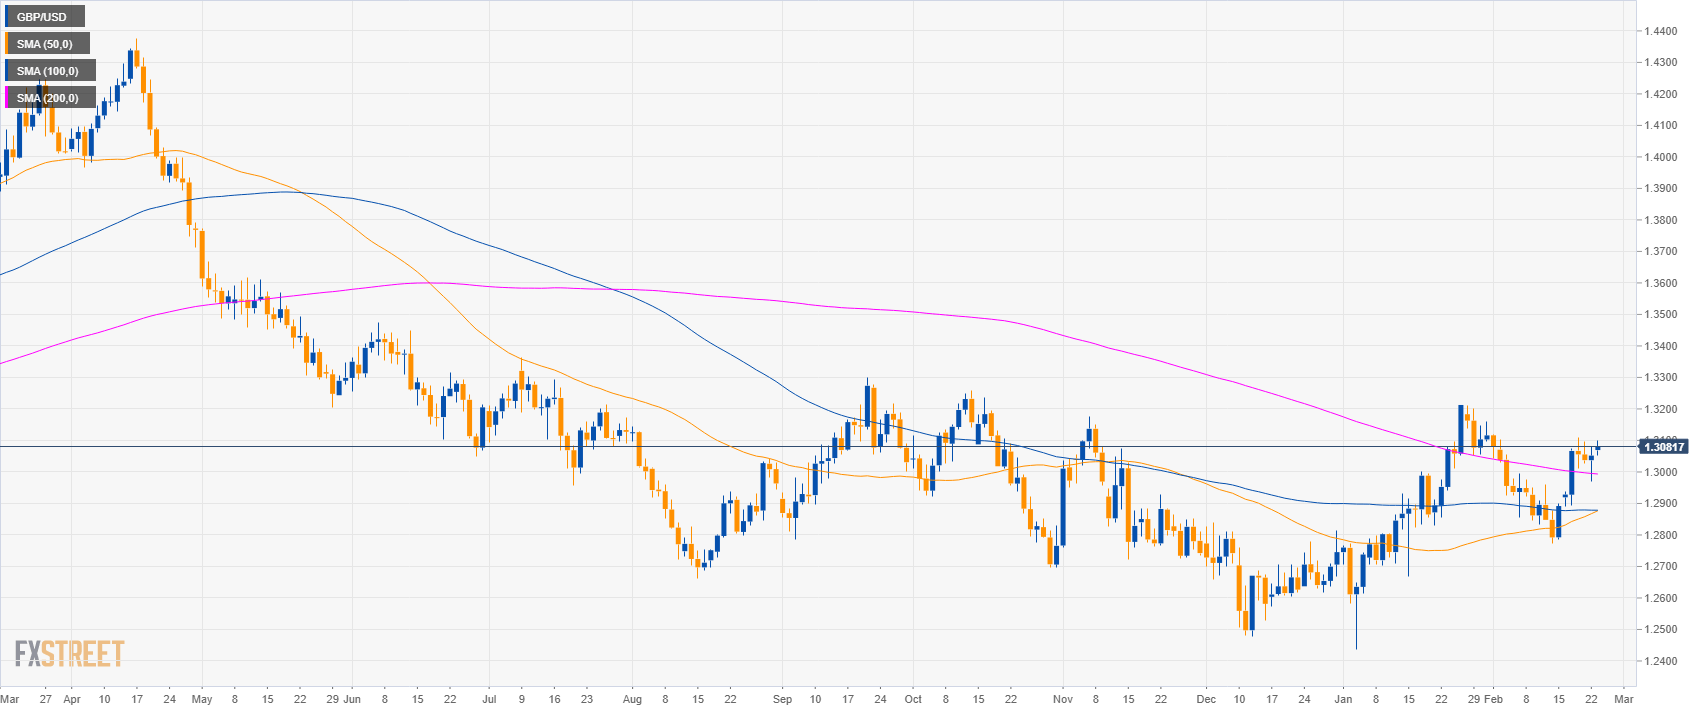Click the 27 date label on the time axis
1707x712 pixels.
click(46, 700)
